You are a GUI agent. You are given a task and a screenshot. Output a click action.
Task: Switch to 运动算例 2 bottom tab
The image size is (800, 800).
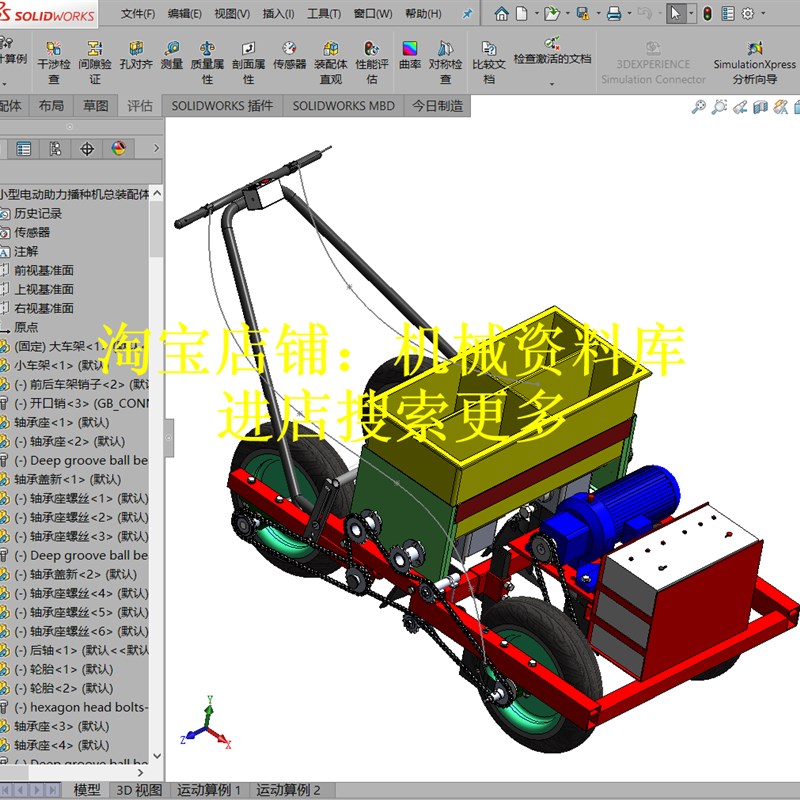click(288, 790)
